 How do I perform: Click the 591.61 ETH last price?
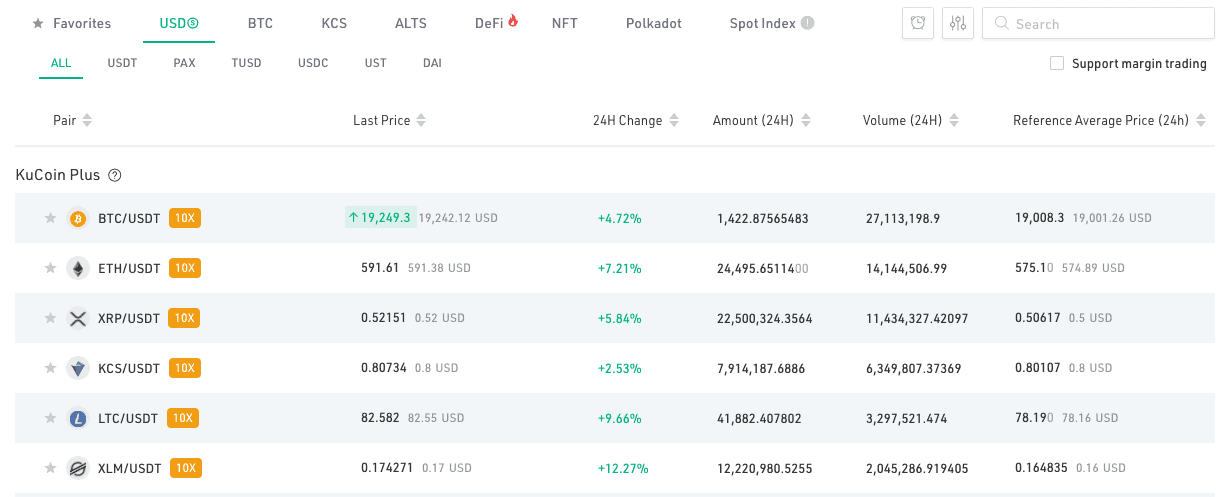pyautogui.click(x=380, y=268)
